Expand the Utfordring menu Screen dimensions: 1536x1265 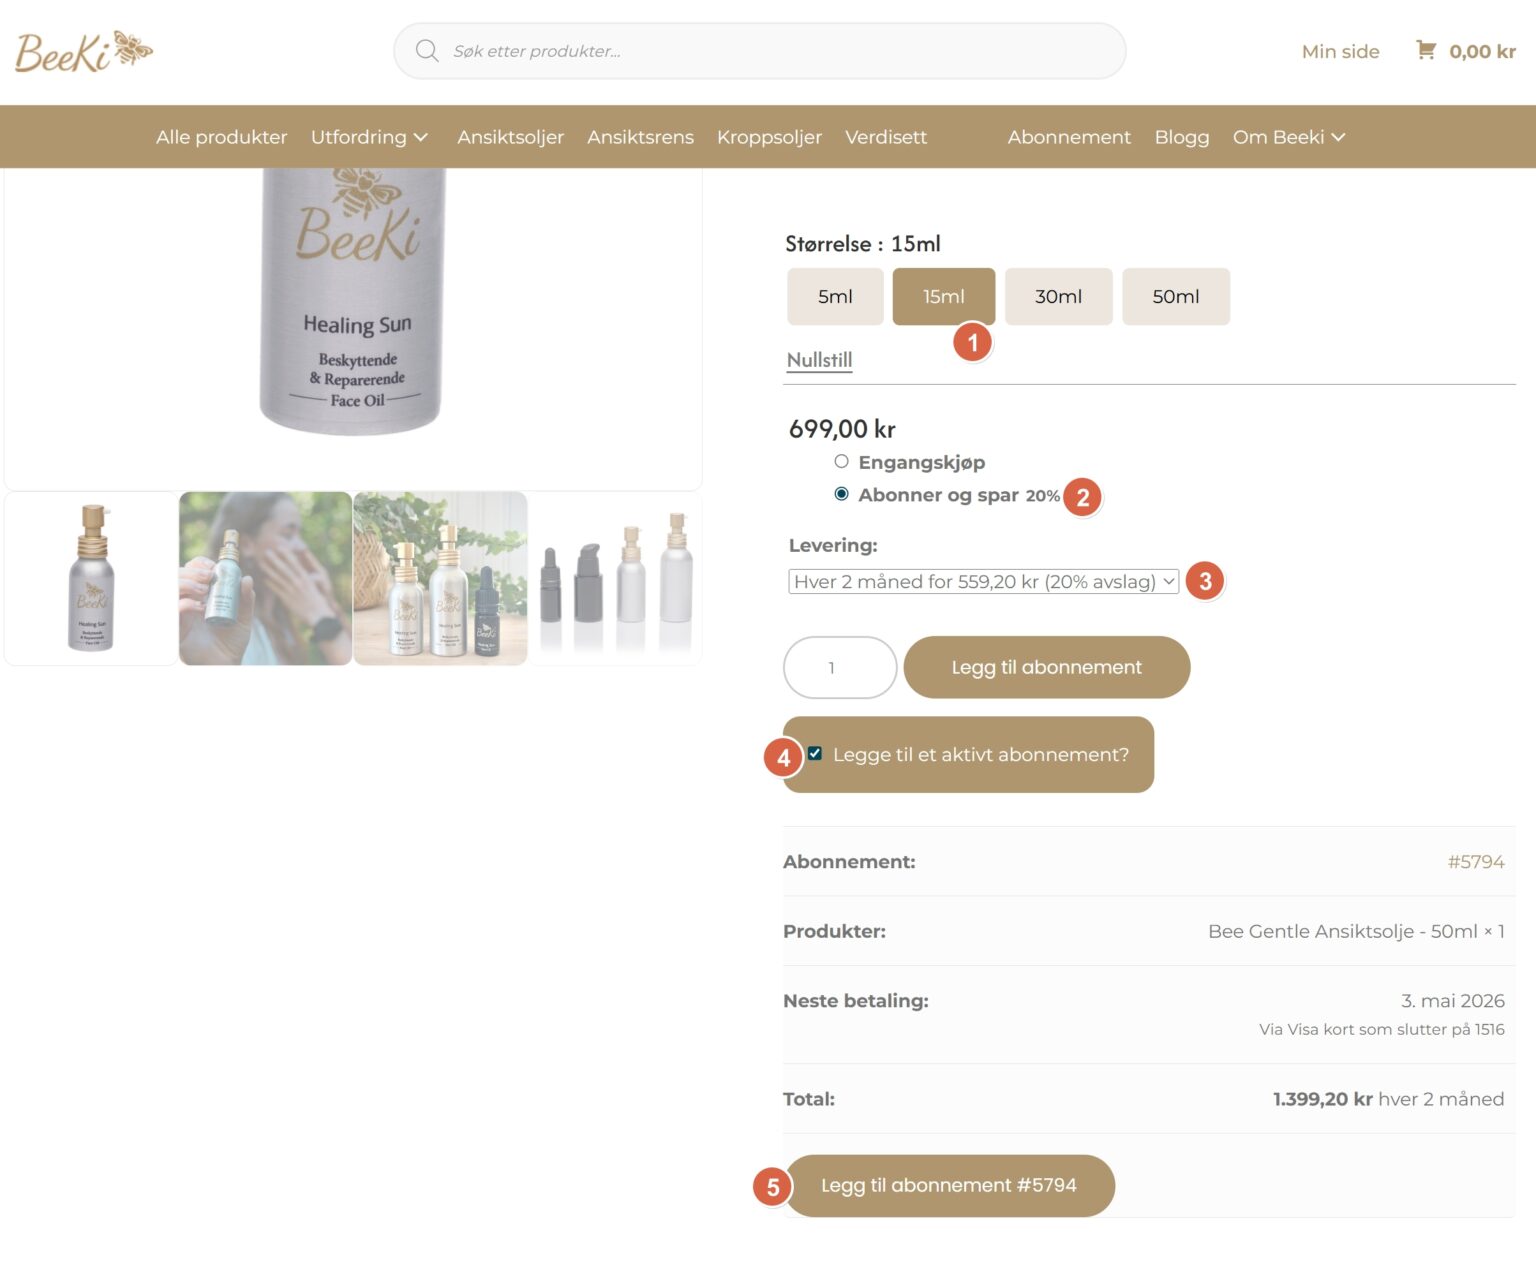pos(369,137)
